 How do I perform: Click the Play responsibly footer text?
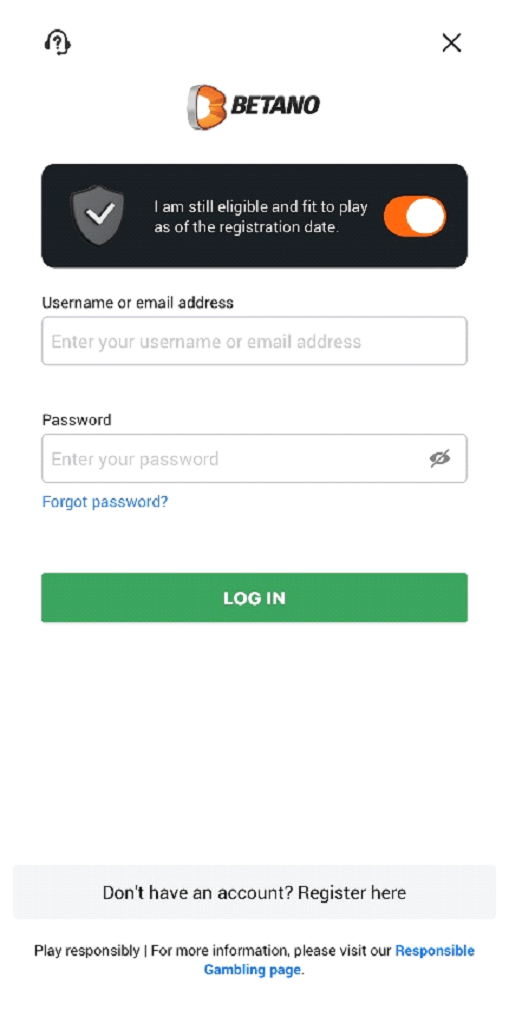click(x=87, y=951)
